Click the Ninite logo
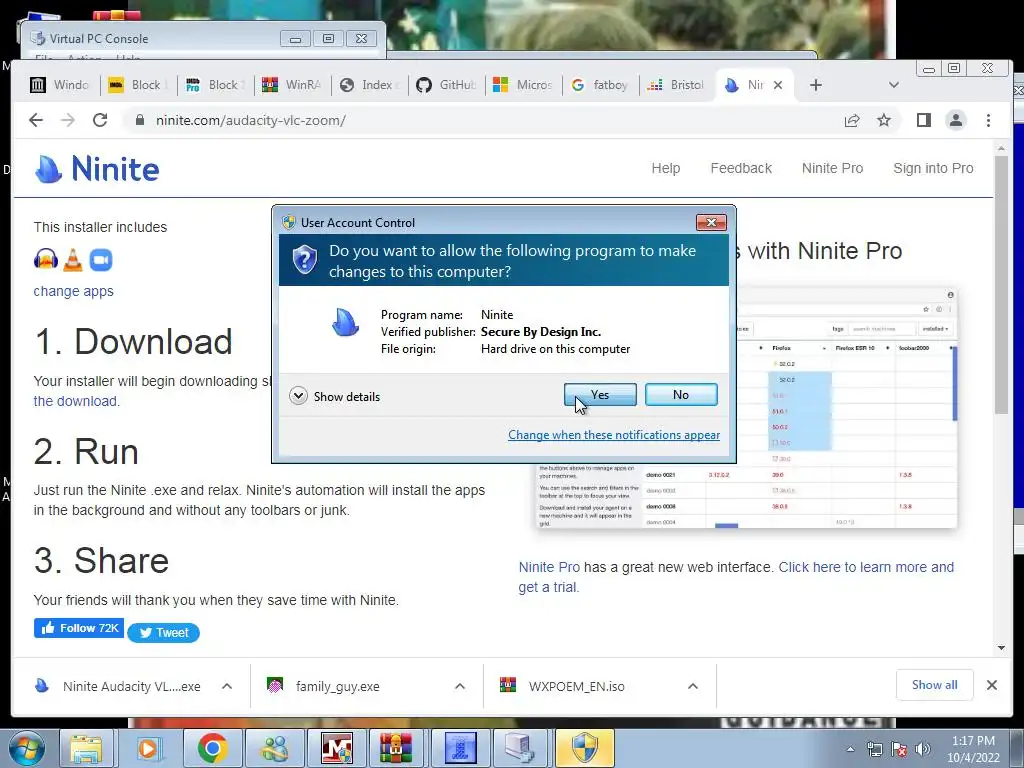This screenshot has height=768, width=1024. click(x=97, y=168)
